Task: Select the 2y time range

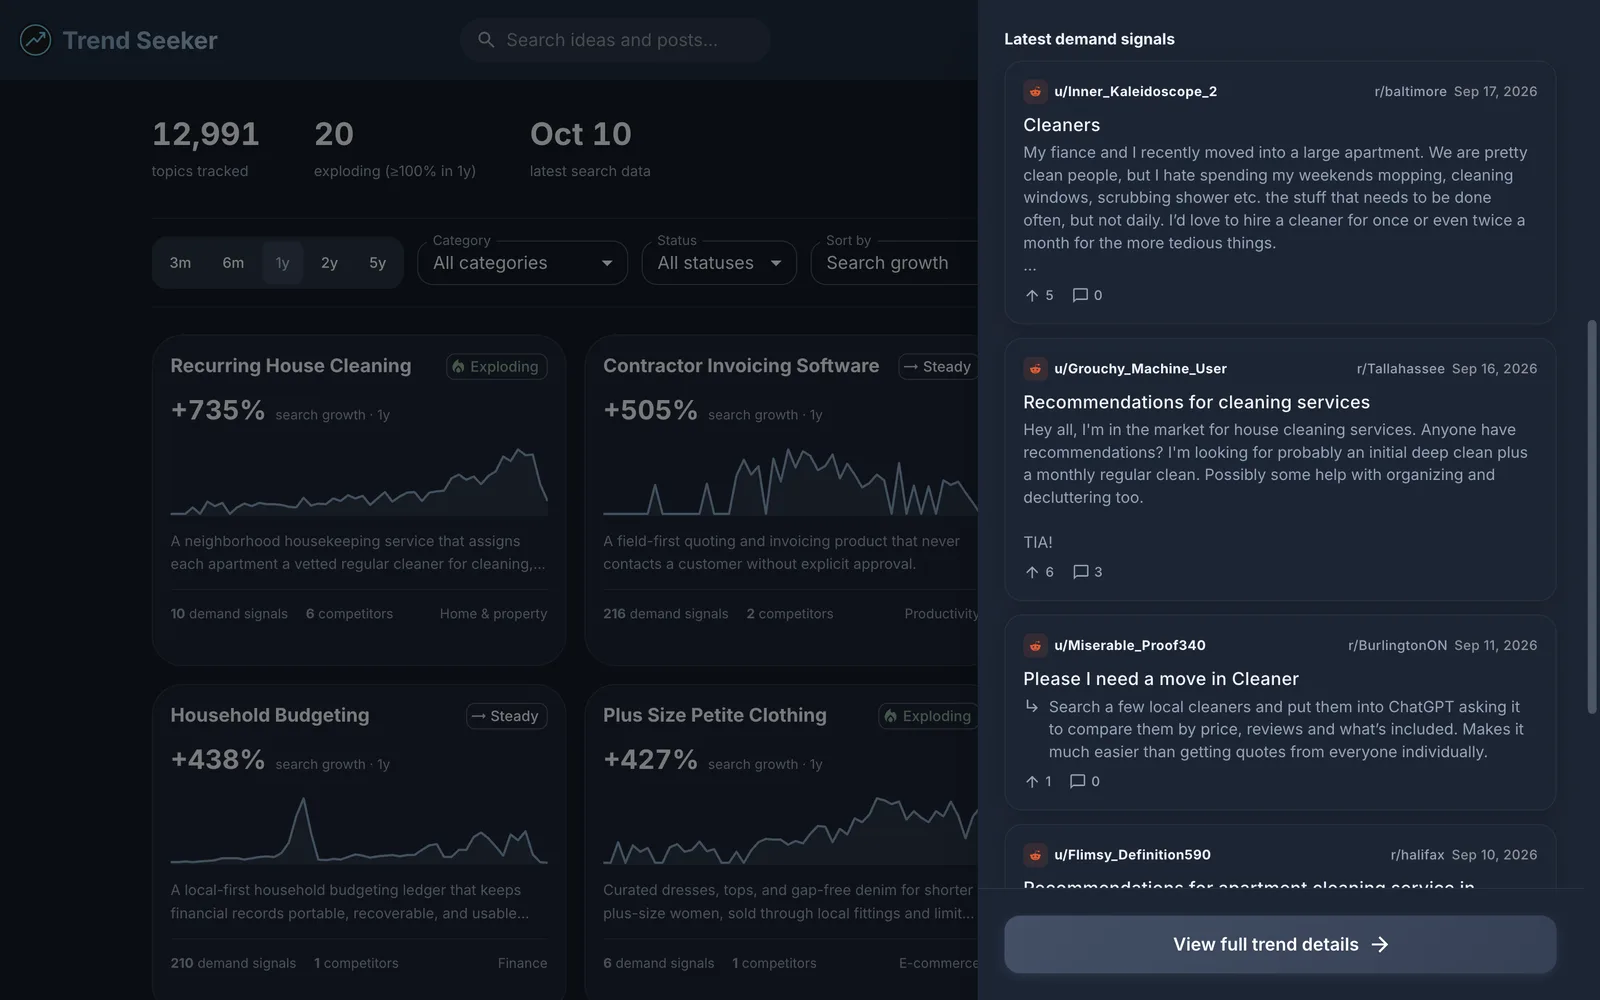Action: (329, 263)
